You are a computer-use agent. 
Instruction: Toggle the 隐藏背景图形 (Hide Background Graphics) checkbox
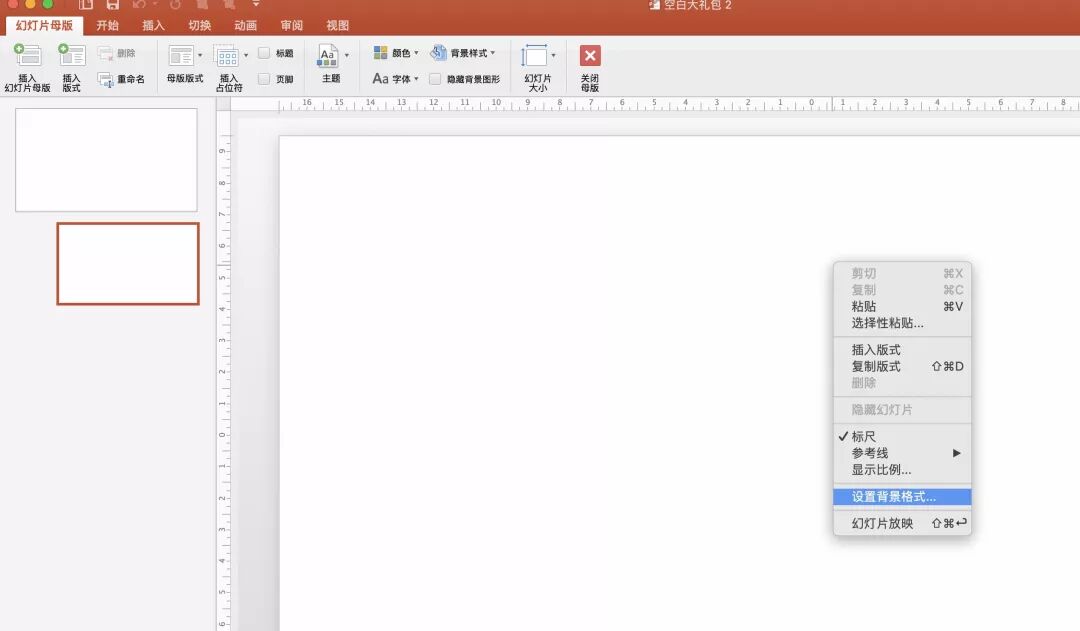[x=435, y=79]
